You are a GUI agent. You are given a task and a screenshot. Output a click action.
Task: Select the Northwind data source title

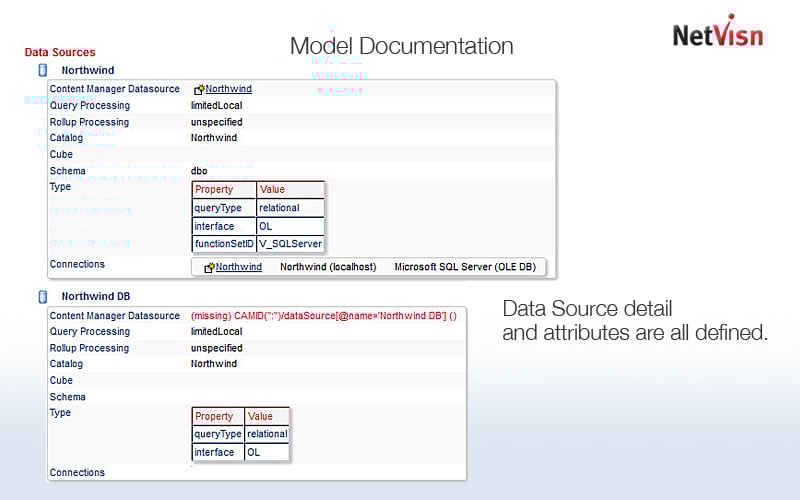(88, 70)
